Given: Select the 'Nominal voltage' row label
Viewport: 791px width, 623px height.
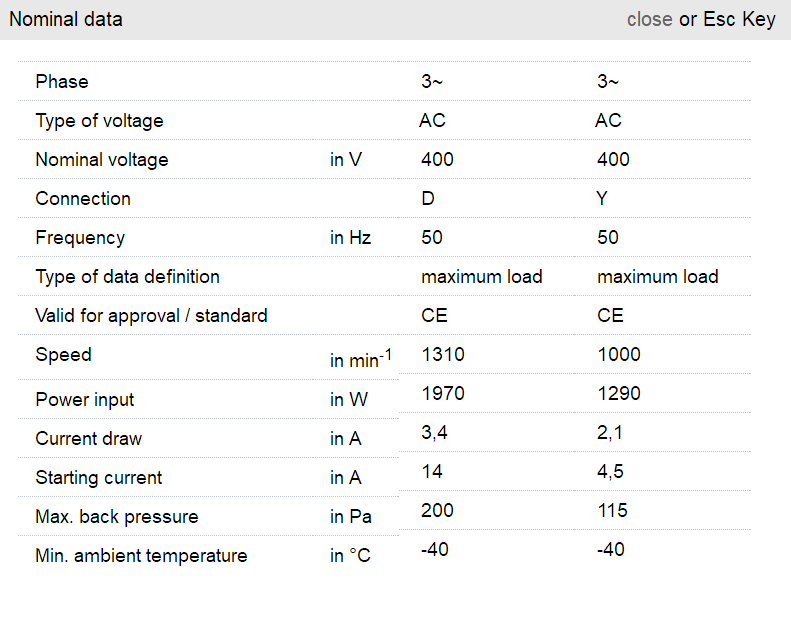Looking at the screenshot, I should pyautogui.click(x=102, y=160).
